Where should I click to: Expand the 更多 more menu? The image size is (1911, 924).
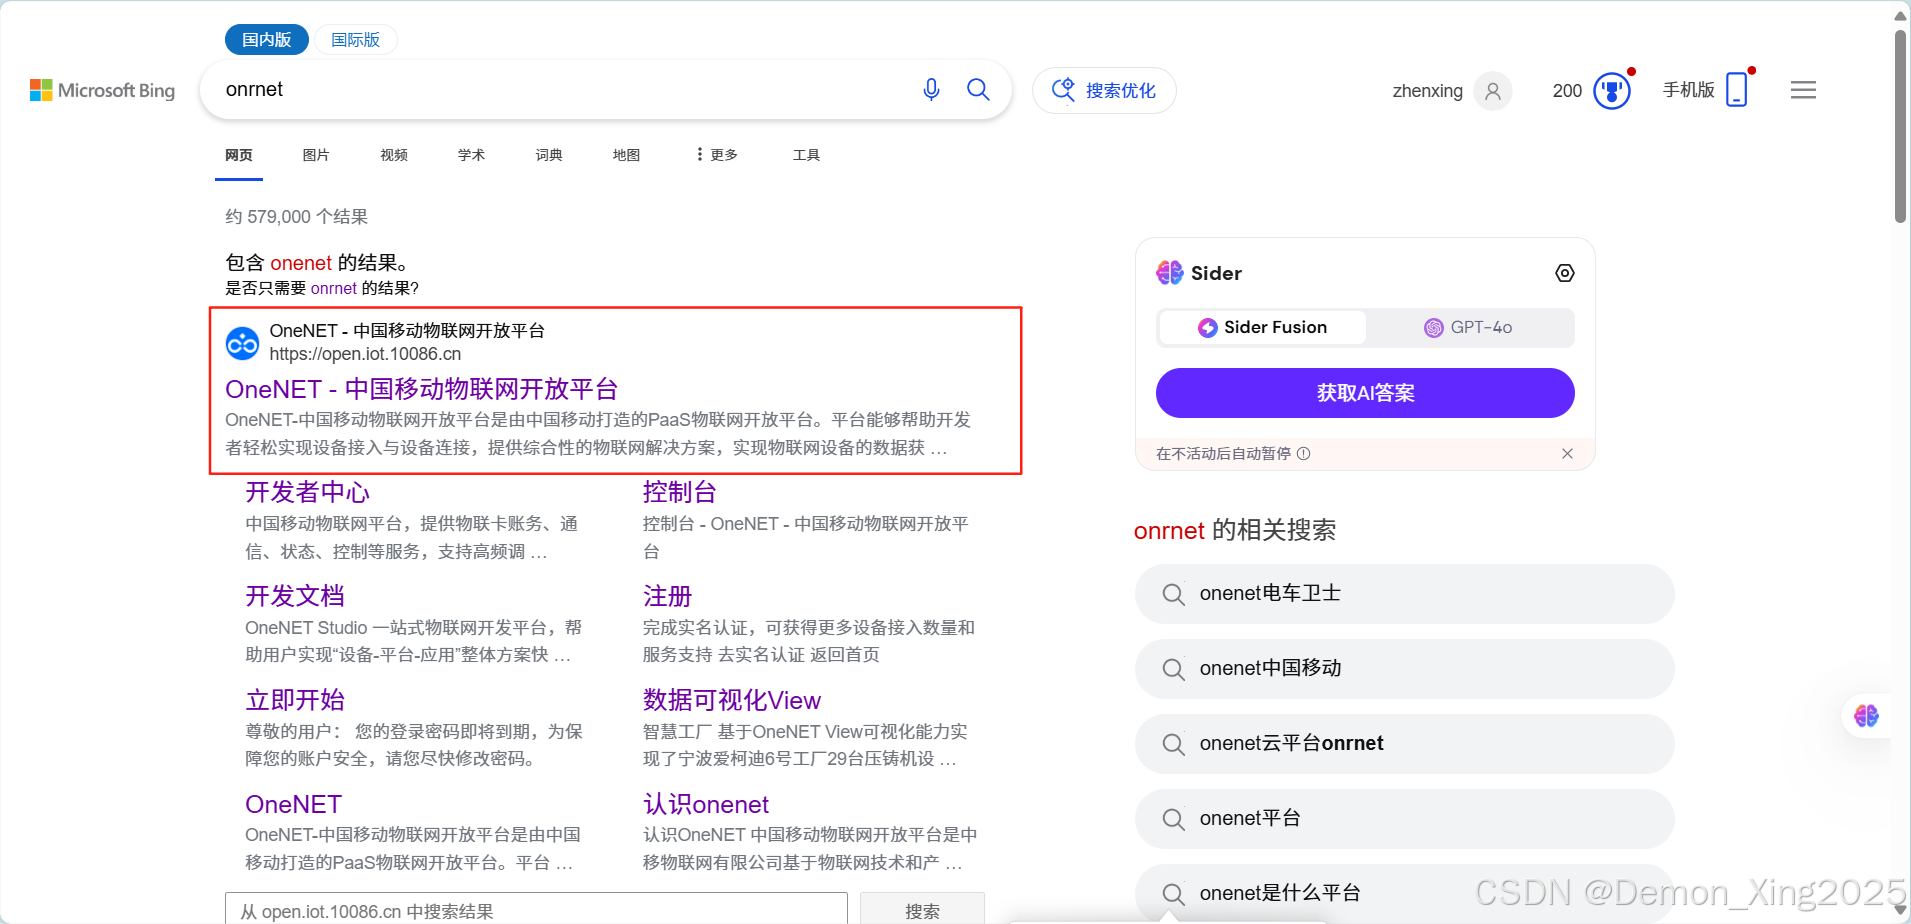[x=717, y=155]
